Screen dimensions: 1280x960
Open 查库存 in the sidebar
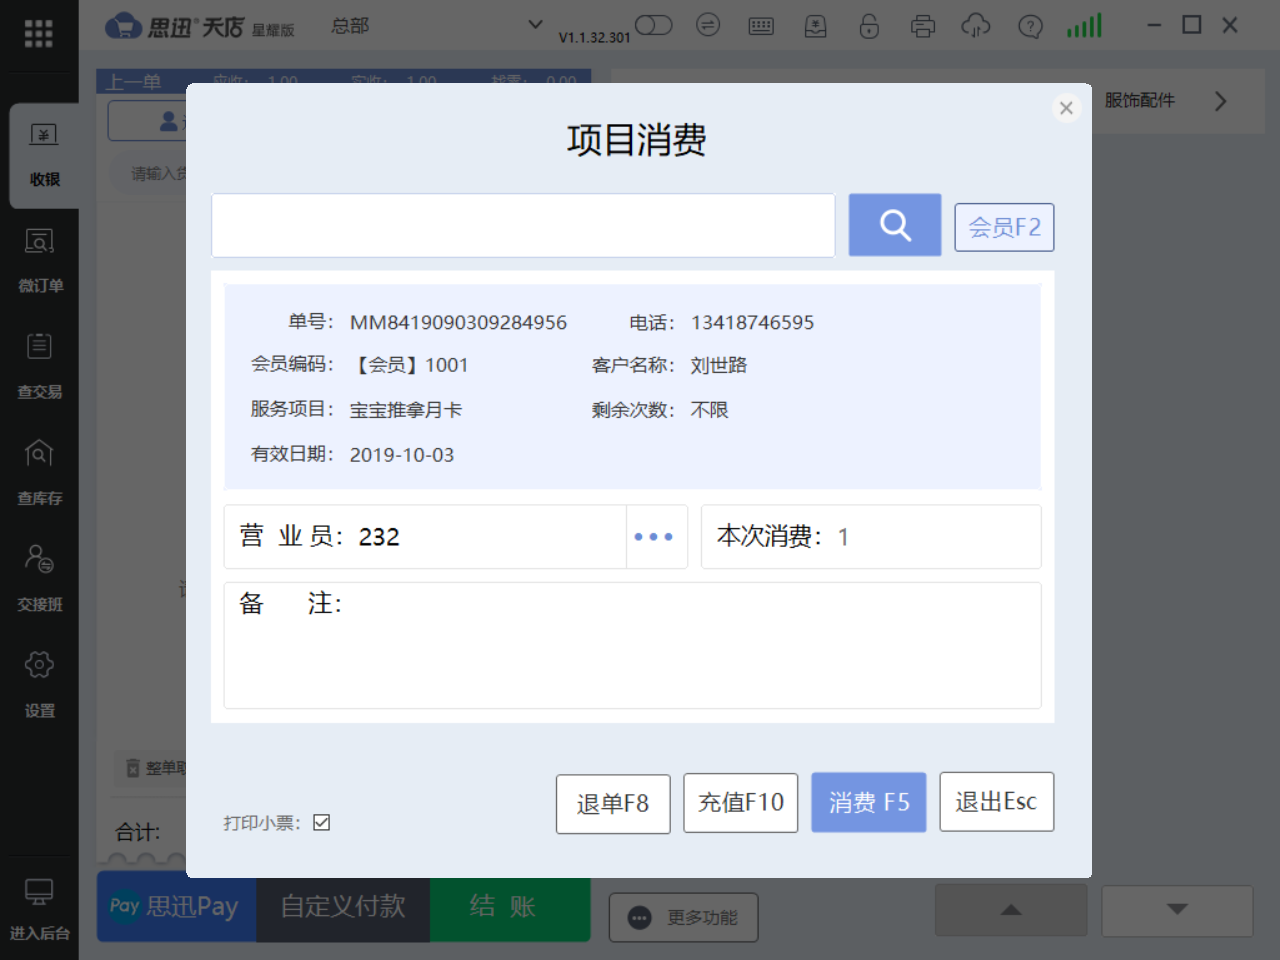click(39, 472)
